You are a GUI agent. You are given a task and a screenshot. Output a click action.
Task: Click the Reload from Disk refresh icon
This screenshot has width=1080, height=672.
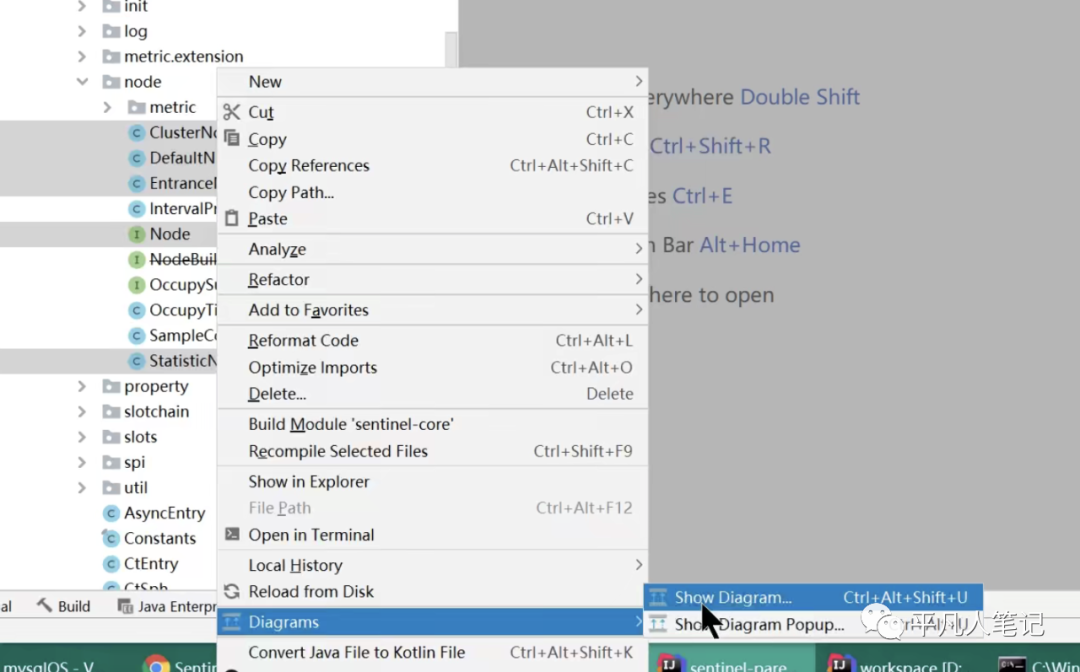tap(232, 591)
